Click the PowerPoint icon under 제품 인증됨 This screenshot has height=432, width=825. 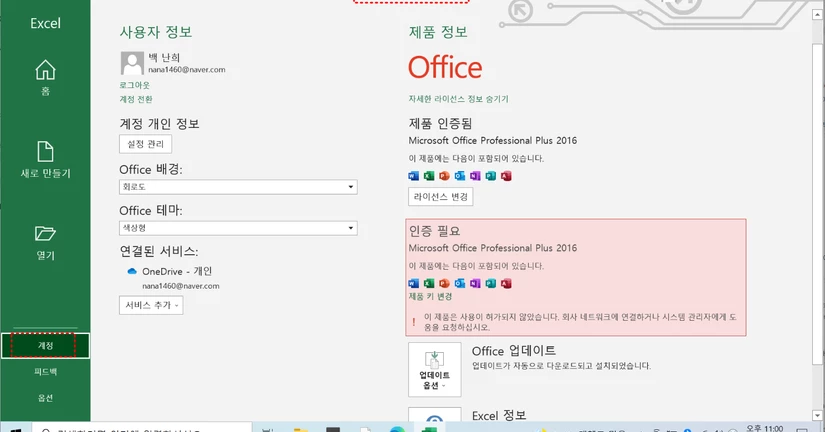click(445, 176)
